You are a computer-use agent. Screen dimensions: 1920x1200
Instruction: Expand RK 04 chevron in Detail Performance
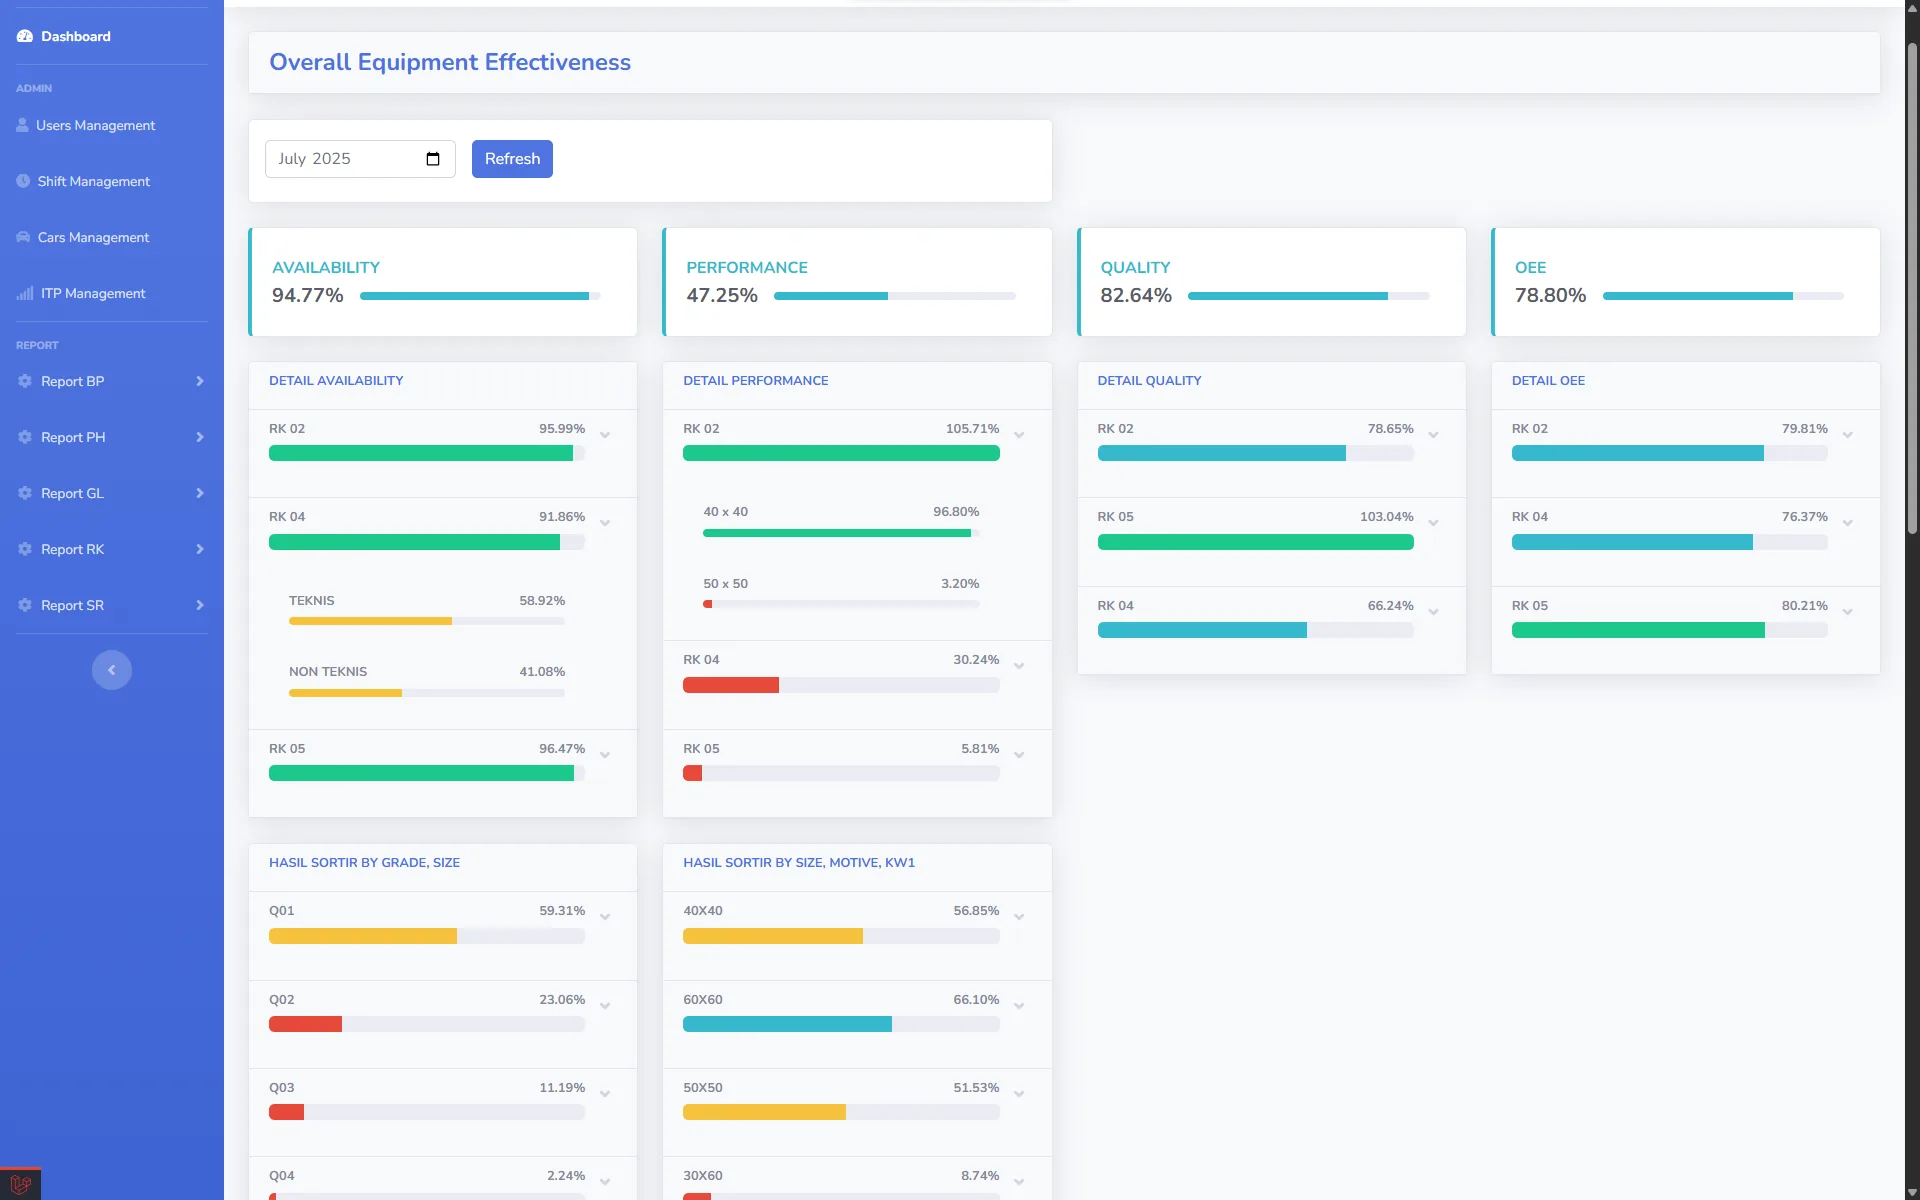[x=1019, y=666]
